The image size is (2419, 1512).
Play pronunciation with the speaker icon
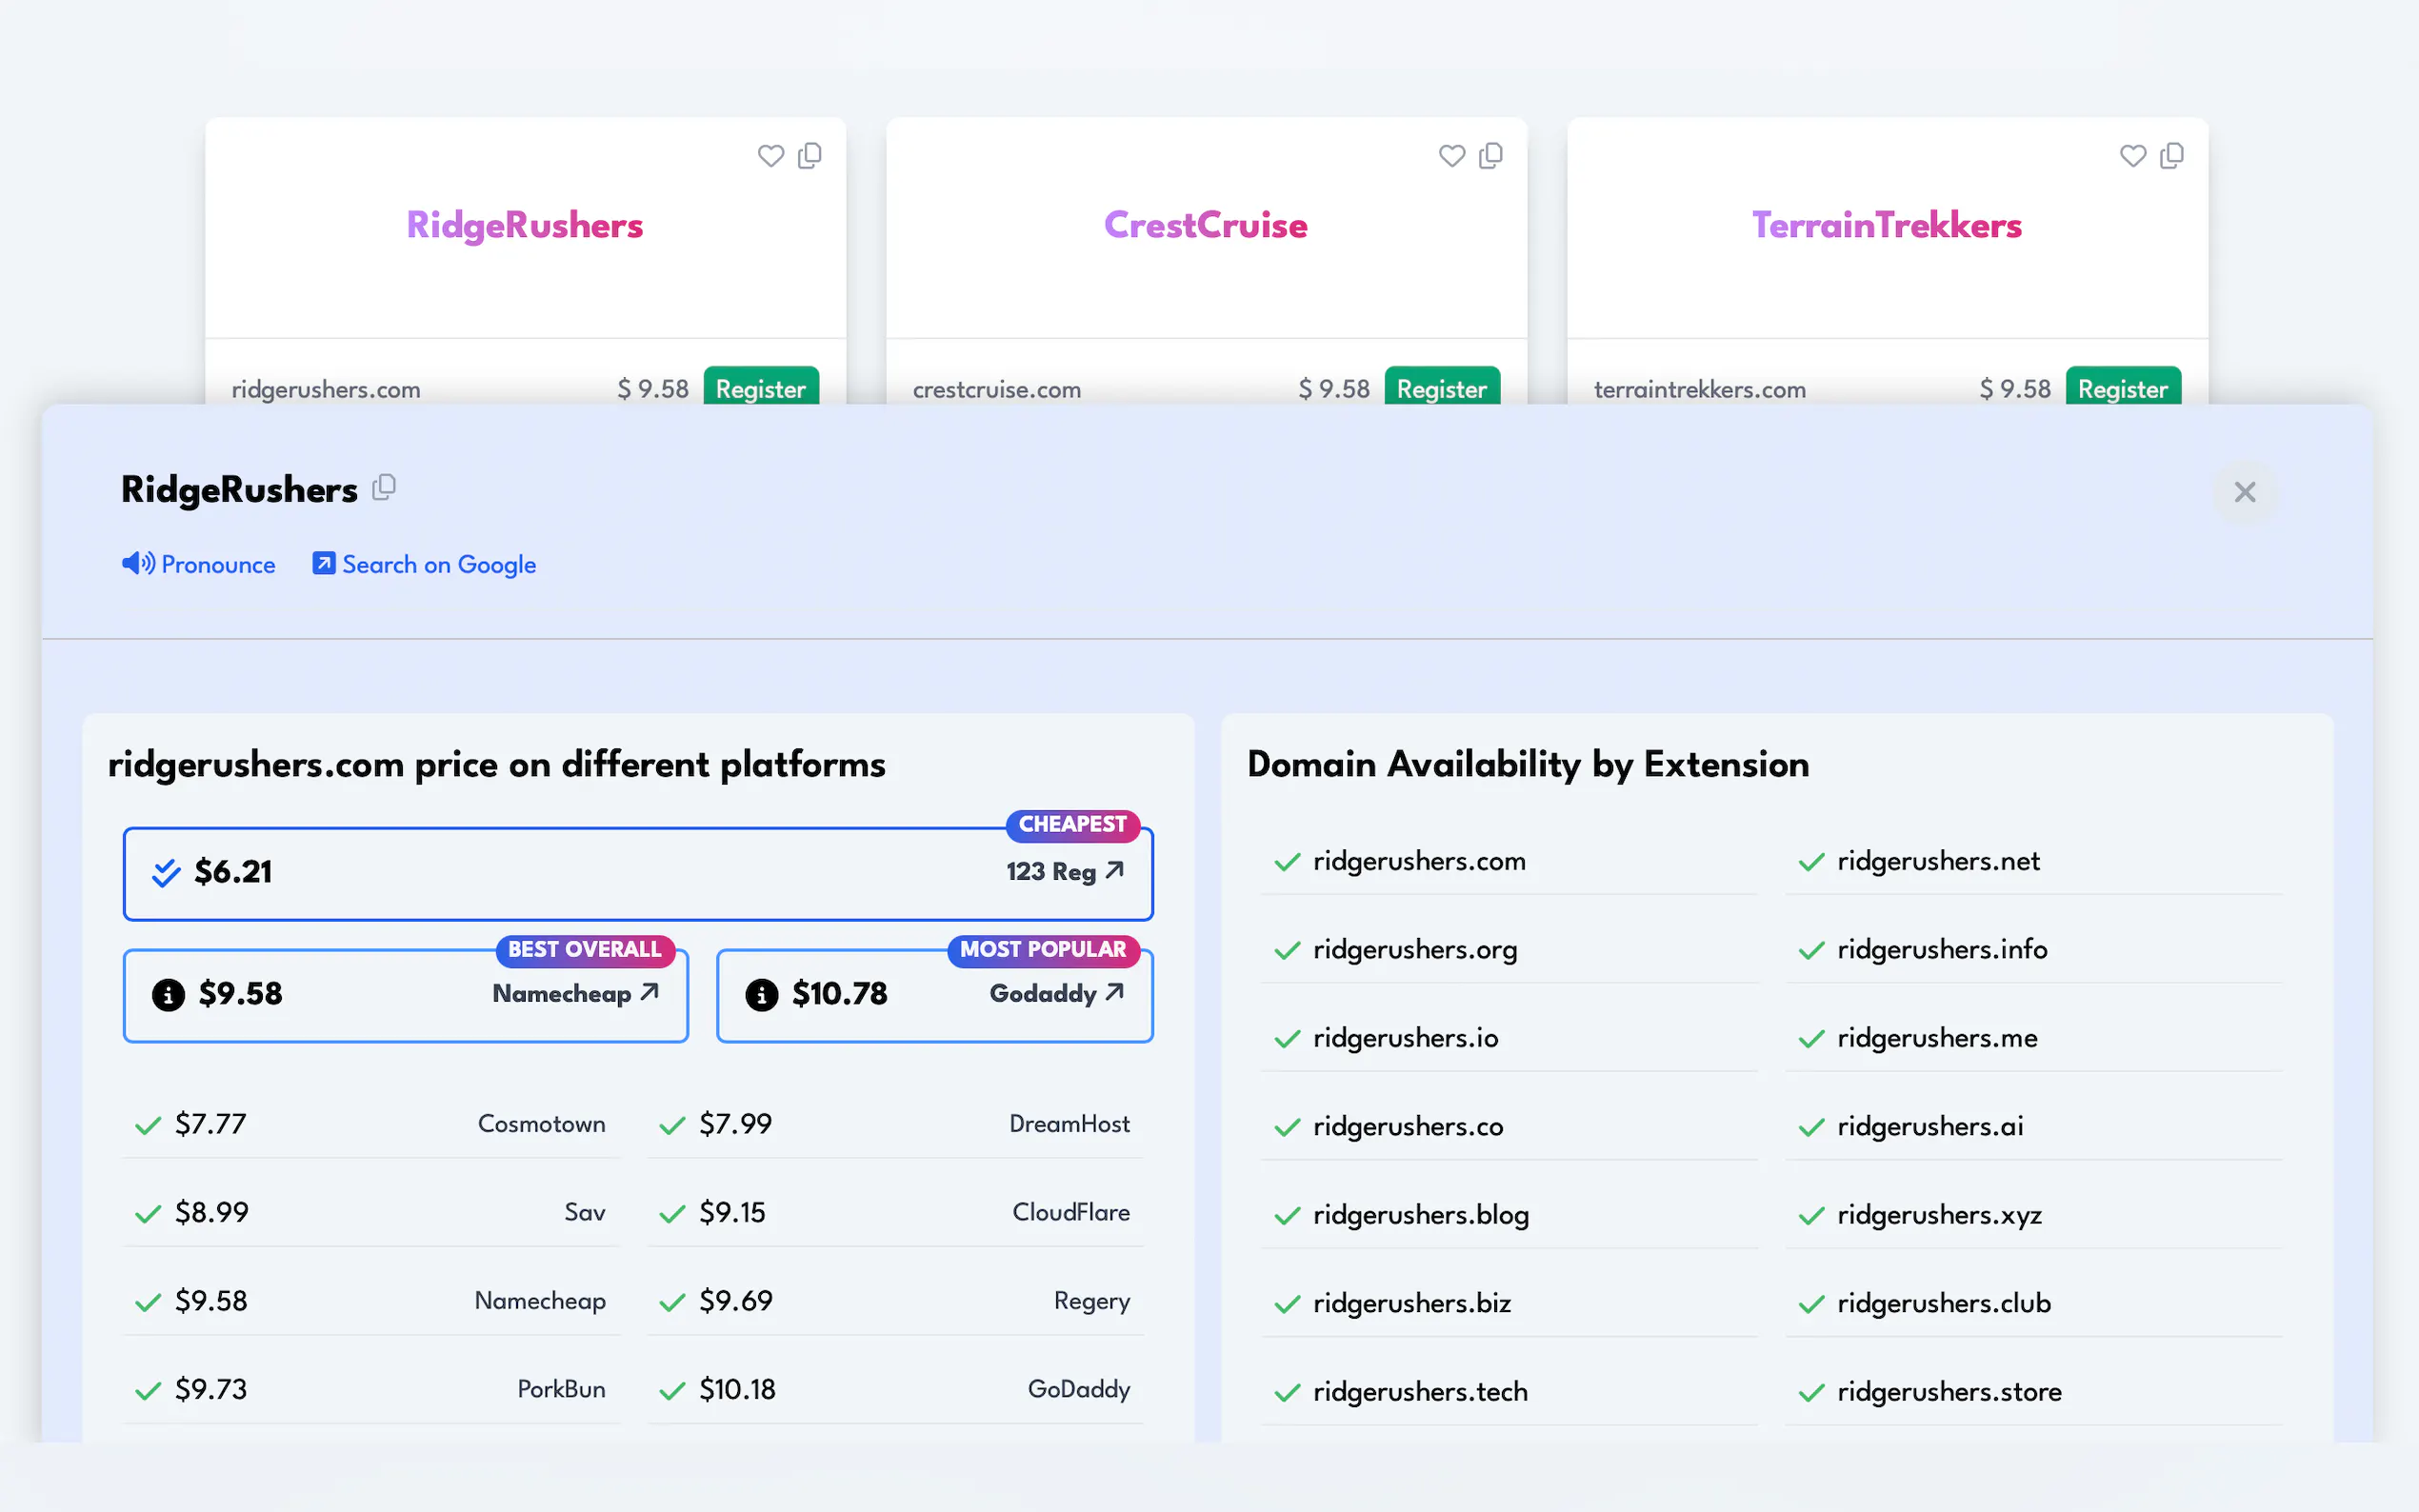(x=138, y=564)
